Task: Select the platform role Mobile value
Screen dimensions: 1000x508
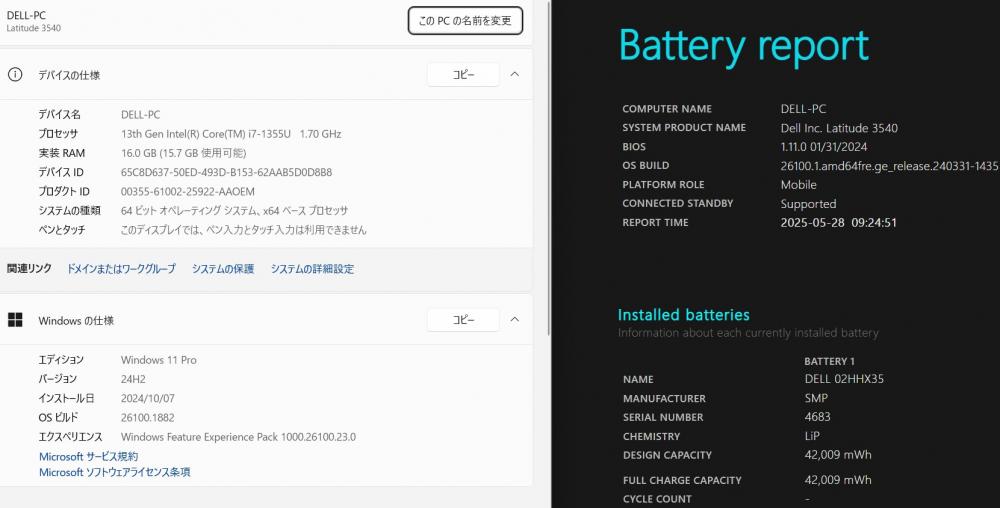Action: [798, 185]
